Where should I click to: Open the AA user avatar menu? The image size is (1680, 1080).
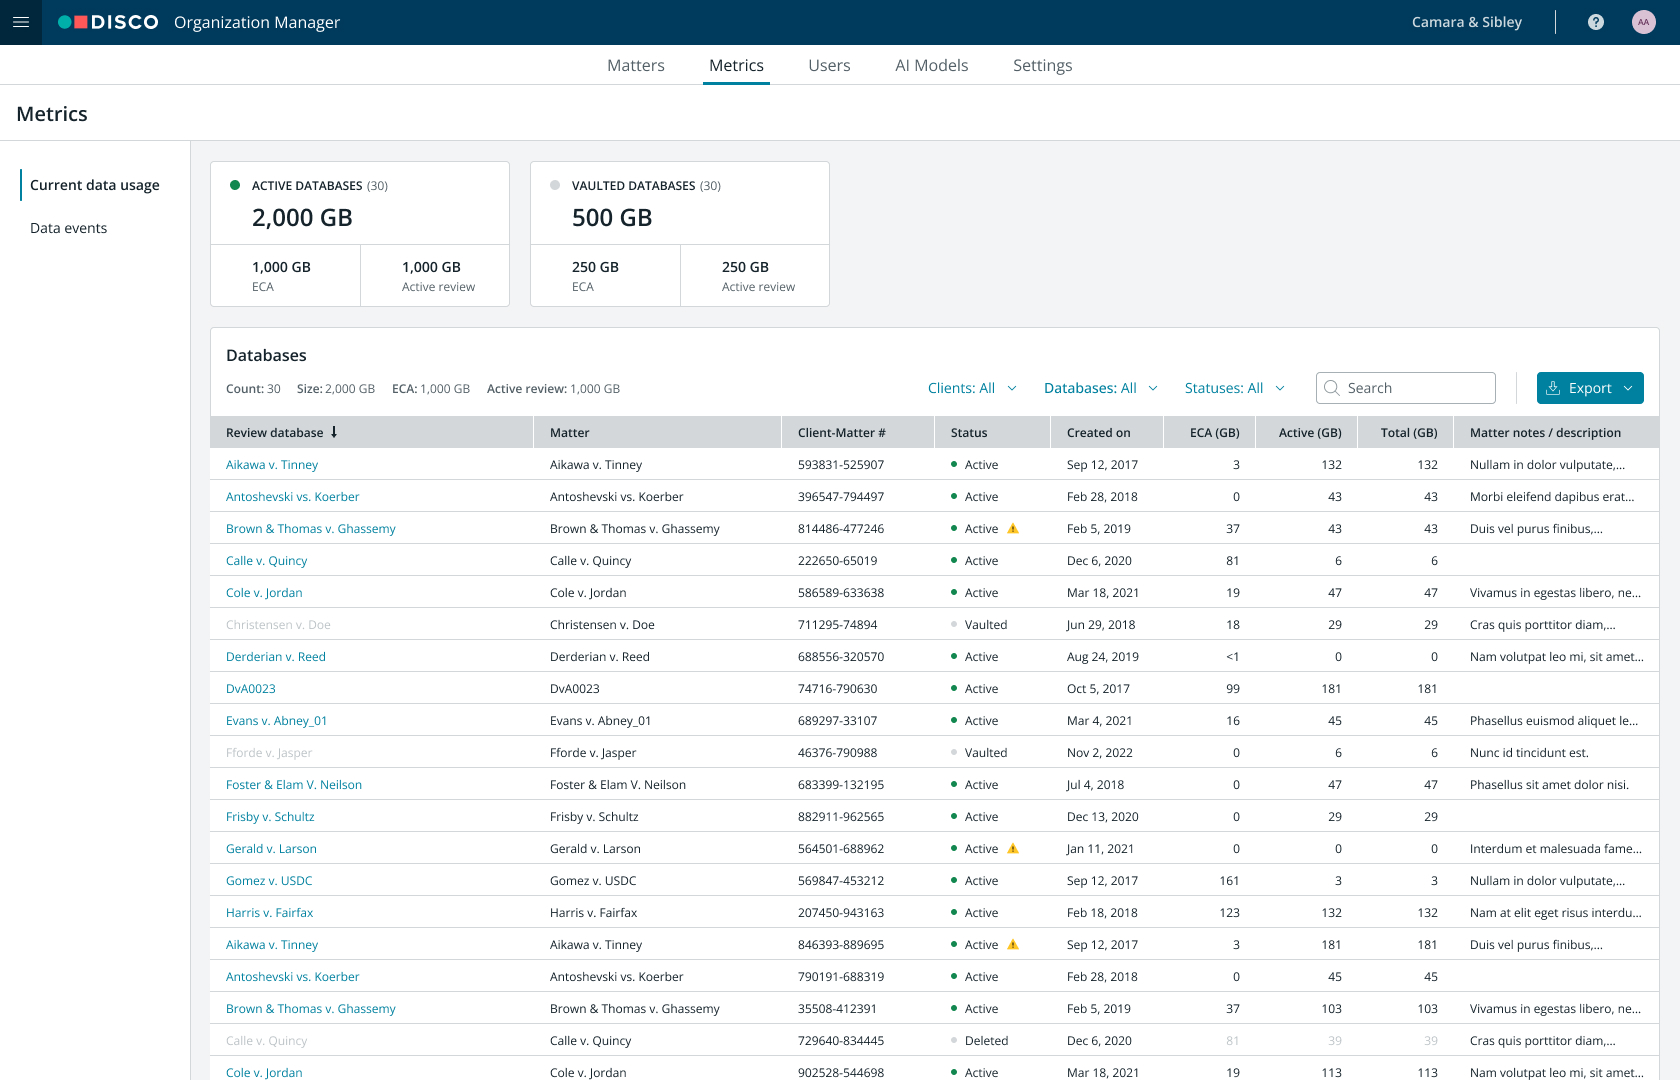1643,22
